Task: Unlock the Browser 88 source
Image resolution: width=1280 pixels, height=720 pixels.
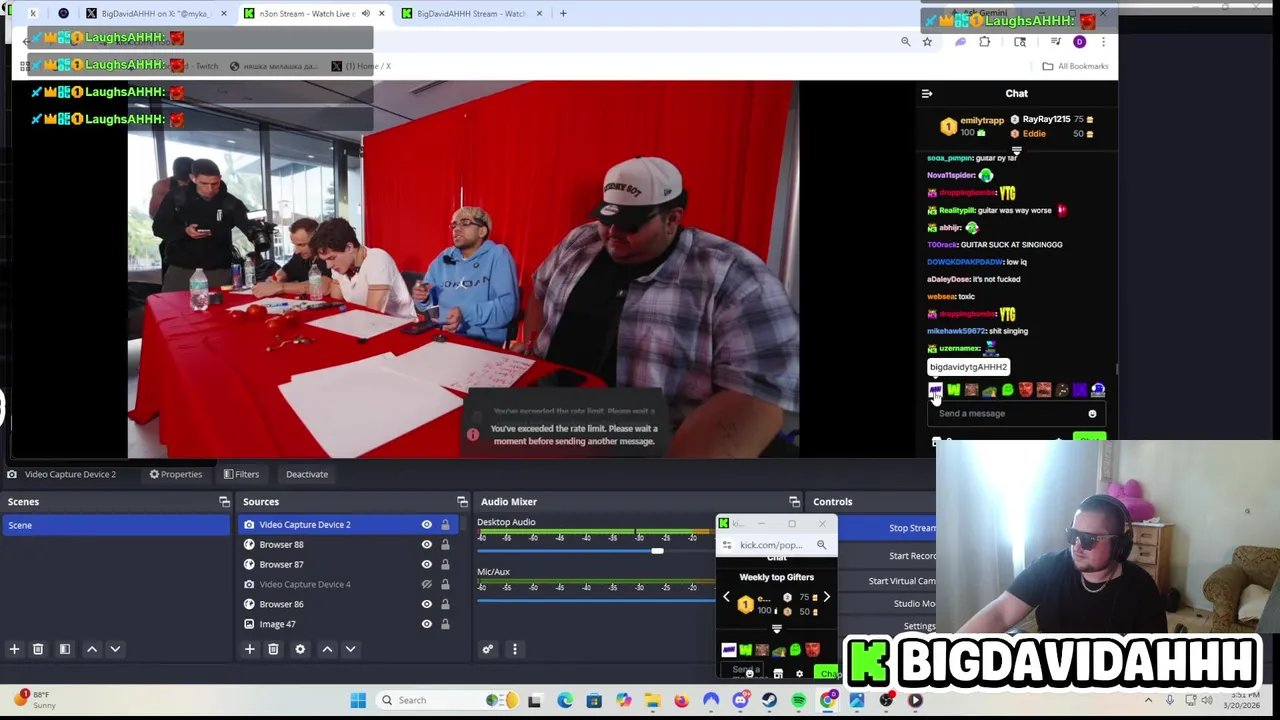Action: click(x=445, y=544)
